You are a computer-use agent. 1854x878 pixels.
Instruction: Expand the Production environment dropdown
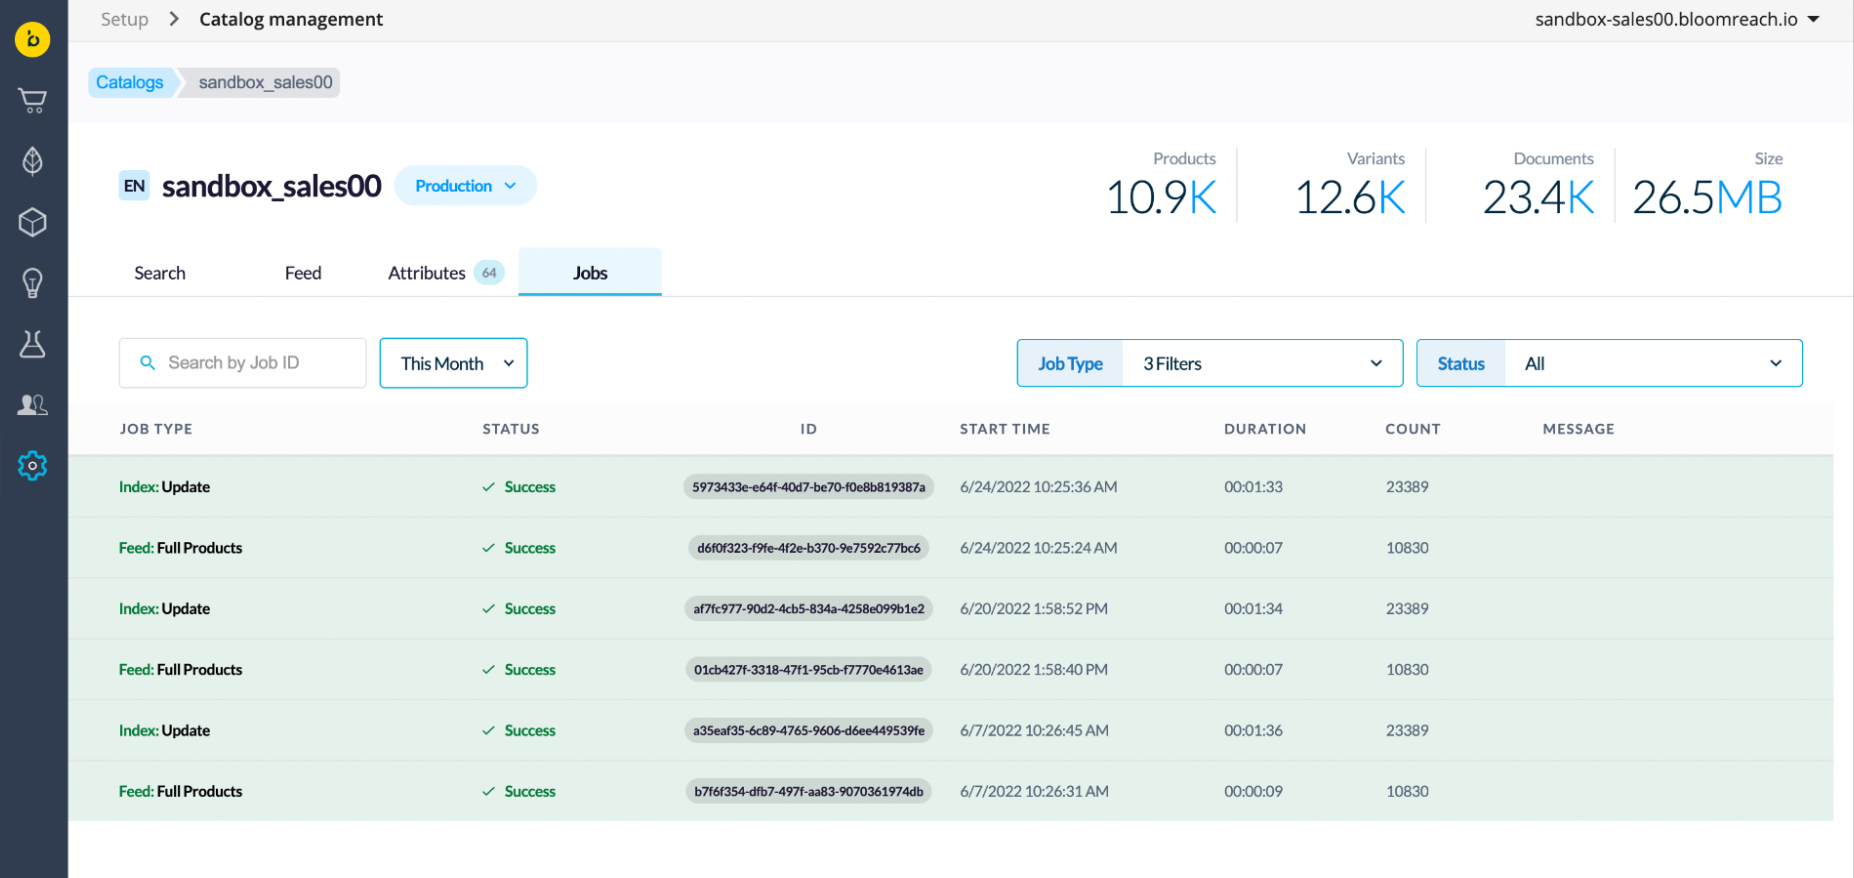click(465, 186)
